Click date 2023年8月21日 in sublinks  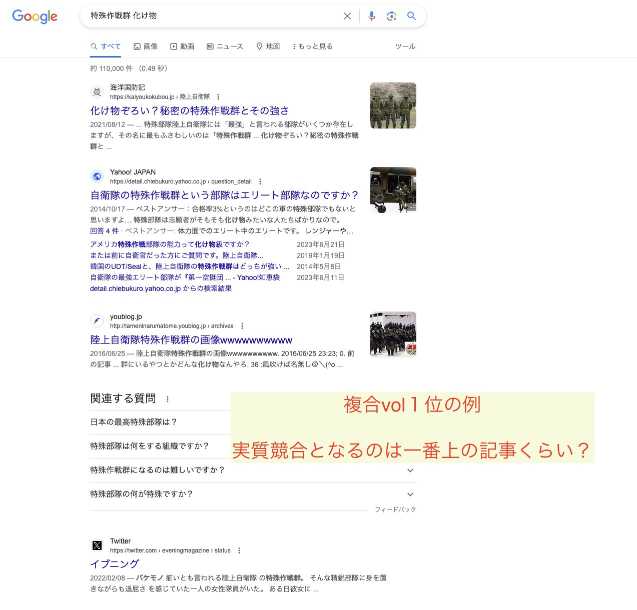click(x=320, y=244)
